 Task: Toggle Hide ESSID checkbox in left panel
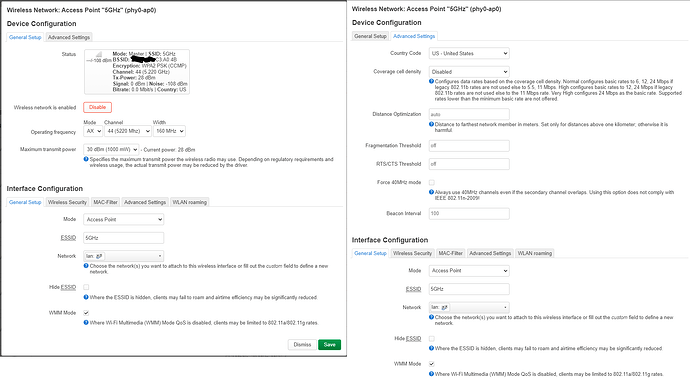coord(86,287)
